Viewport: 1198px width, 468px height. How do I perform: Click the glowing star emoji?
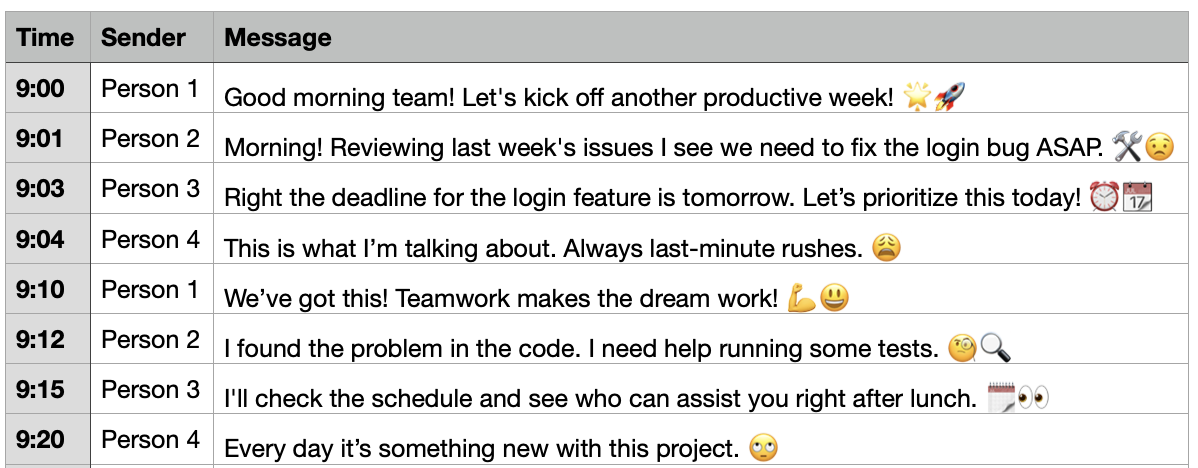coord(916,97)
